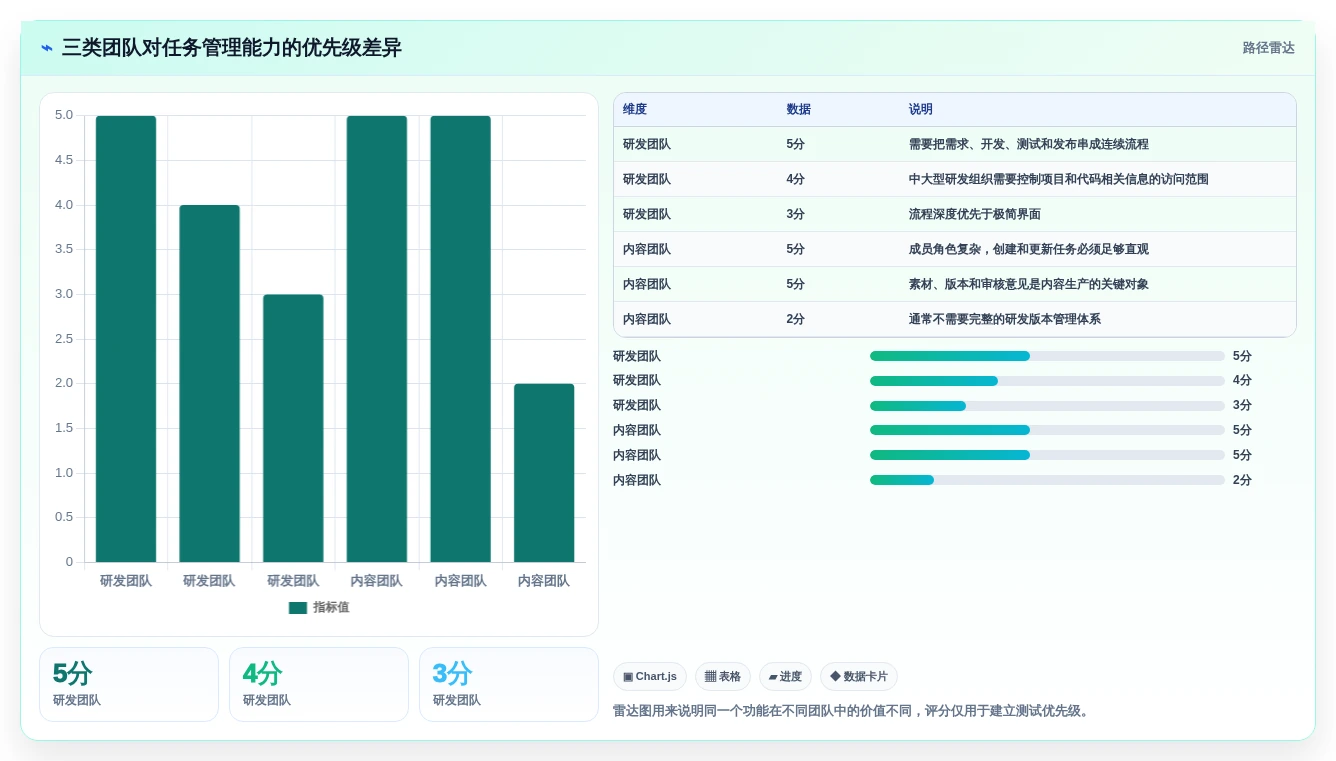Click the 内容团队 chart bar reaching 2.0
1336x761 pixels.
pyautogui.click(x=544, y=473)
